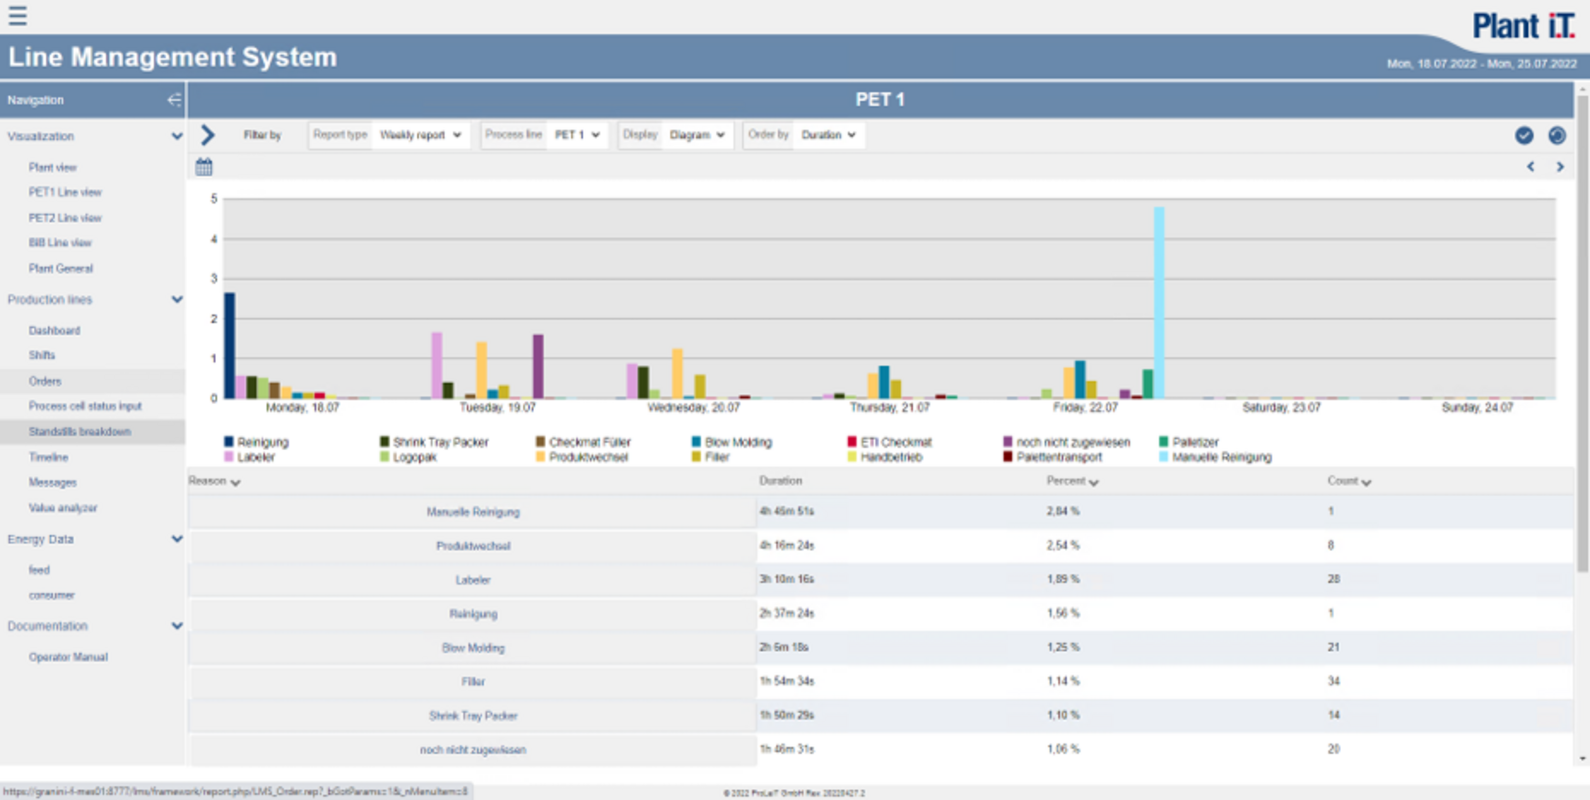Go to next week arrow
This screenshot has height=800, width=1590.
pyautogui.click(x=1560, y=167)
